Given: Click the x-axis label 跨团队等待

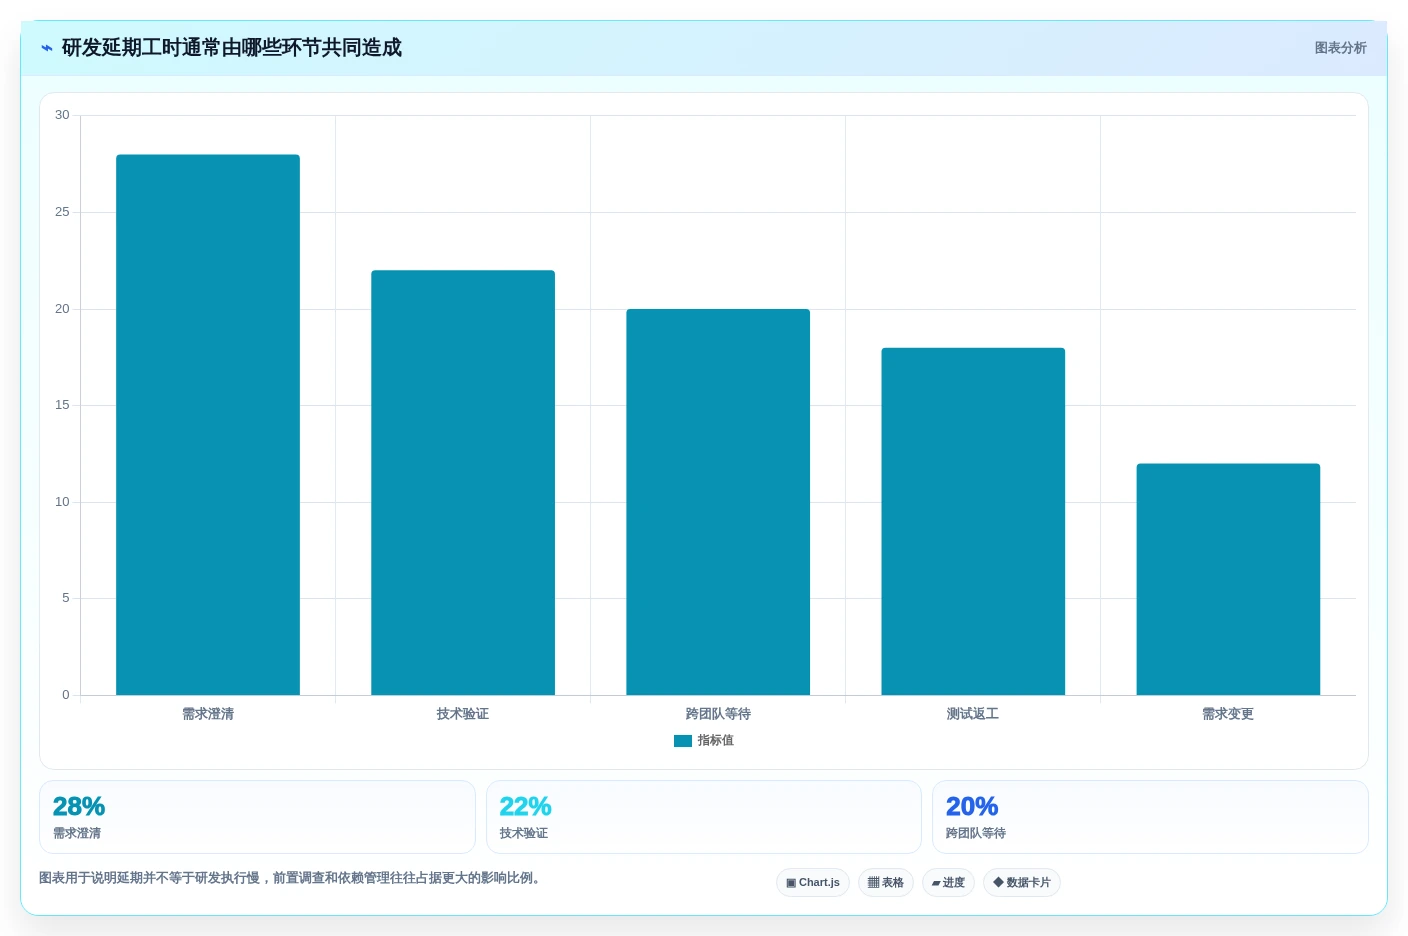Looking at the screenshot, I should click(x=718, y=714).
